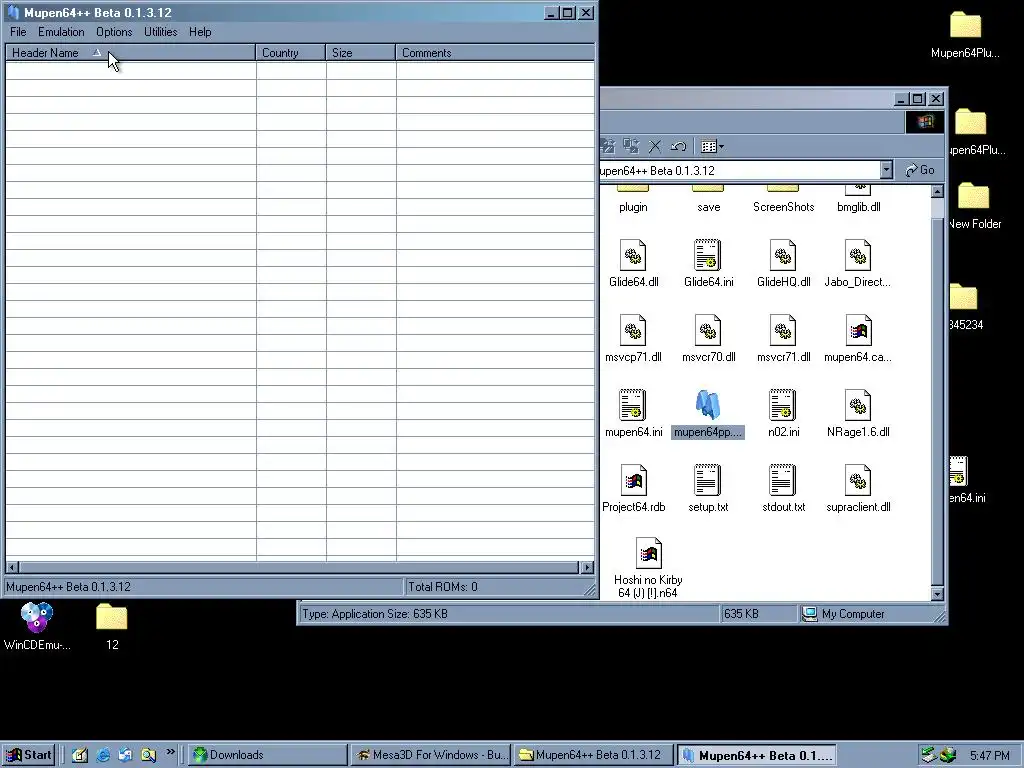Sort ROM list by Comments column
The width and height of the screenshot is (1024, 768).
495,53
